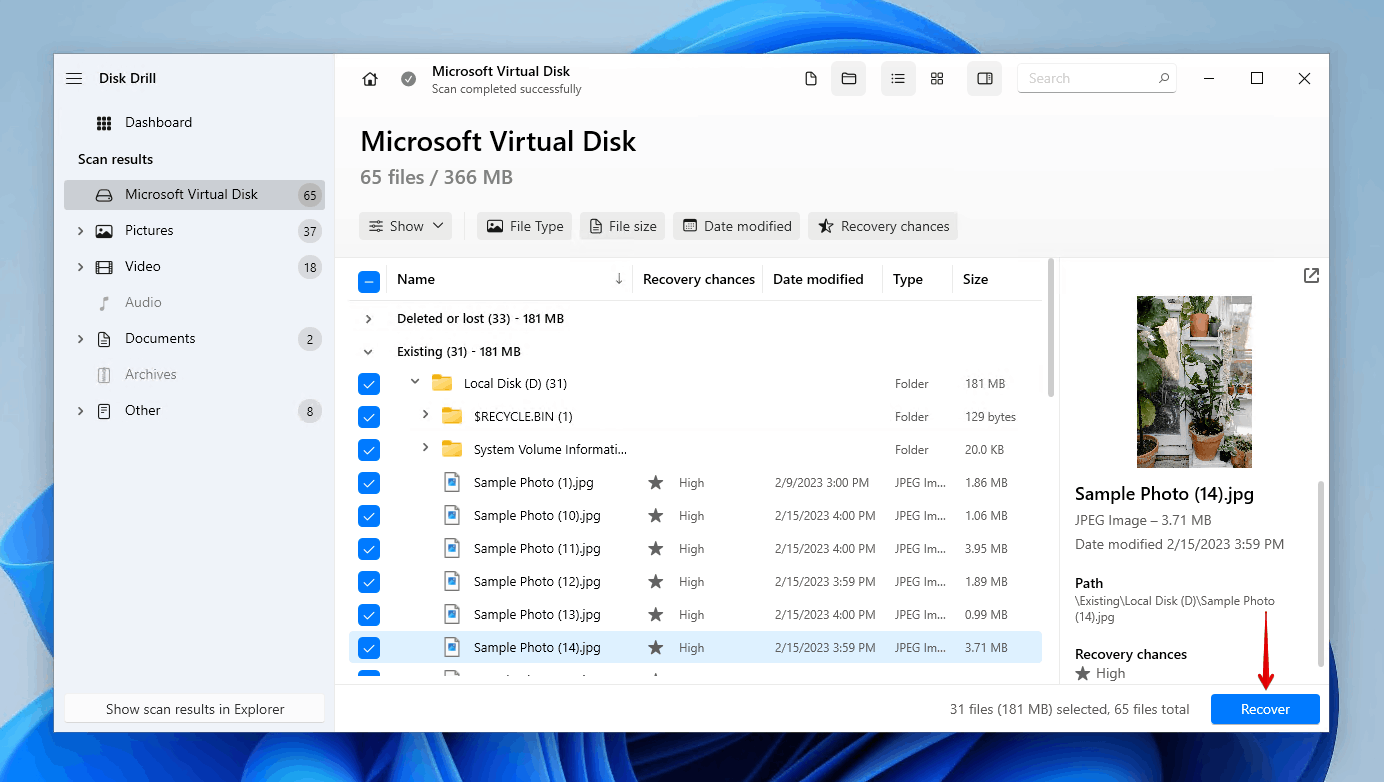Sort by Date modified column header
This screenshot has height=782, width=1384.
818,279
